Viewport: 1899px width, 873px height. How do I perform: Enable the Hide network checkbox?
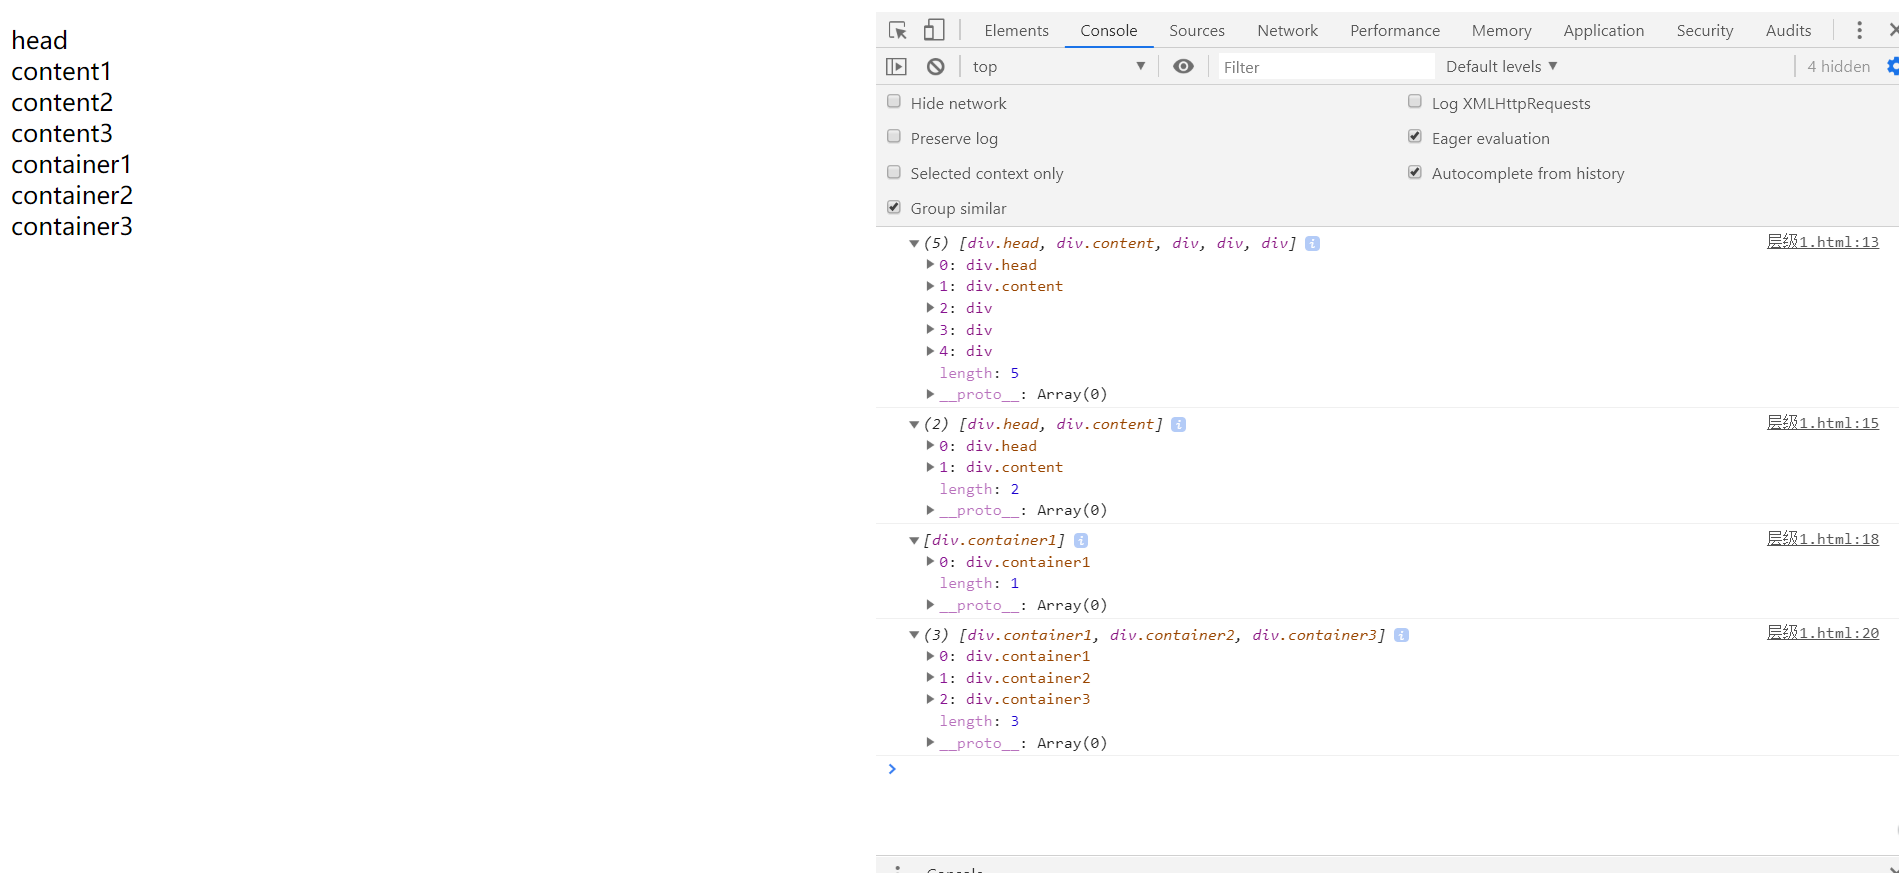click(x=894, y=102)
